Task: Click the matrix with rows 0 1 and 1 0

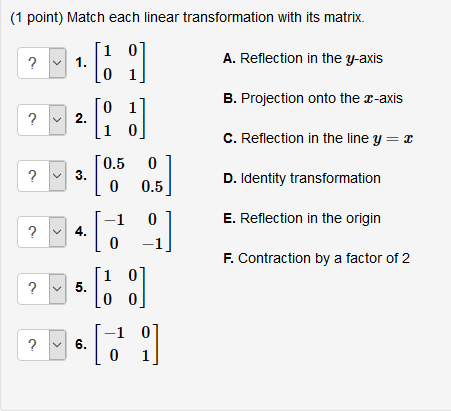Action: [120, 119]
